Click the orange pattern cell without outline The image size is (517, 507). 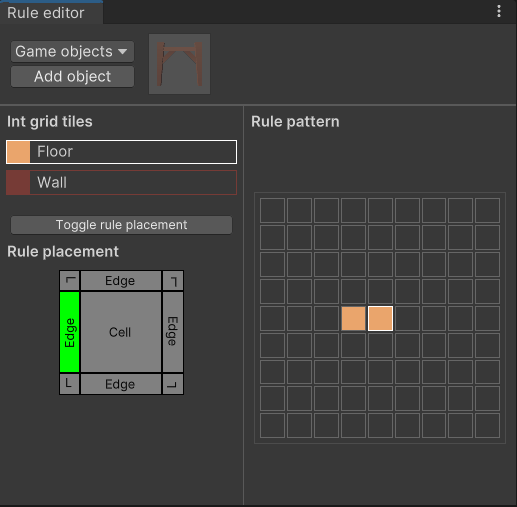[353, 319]
